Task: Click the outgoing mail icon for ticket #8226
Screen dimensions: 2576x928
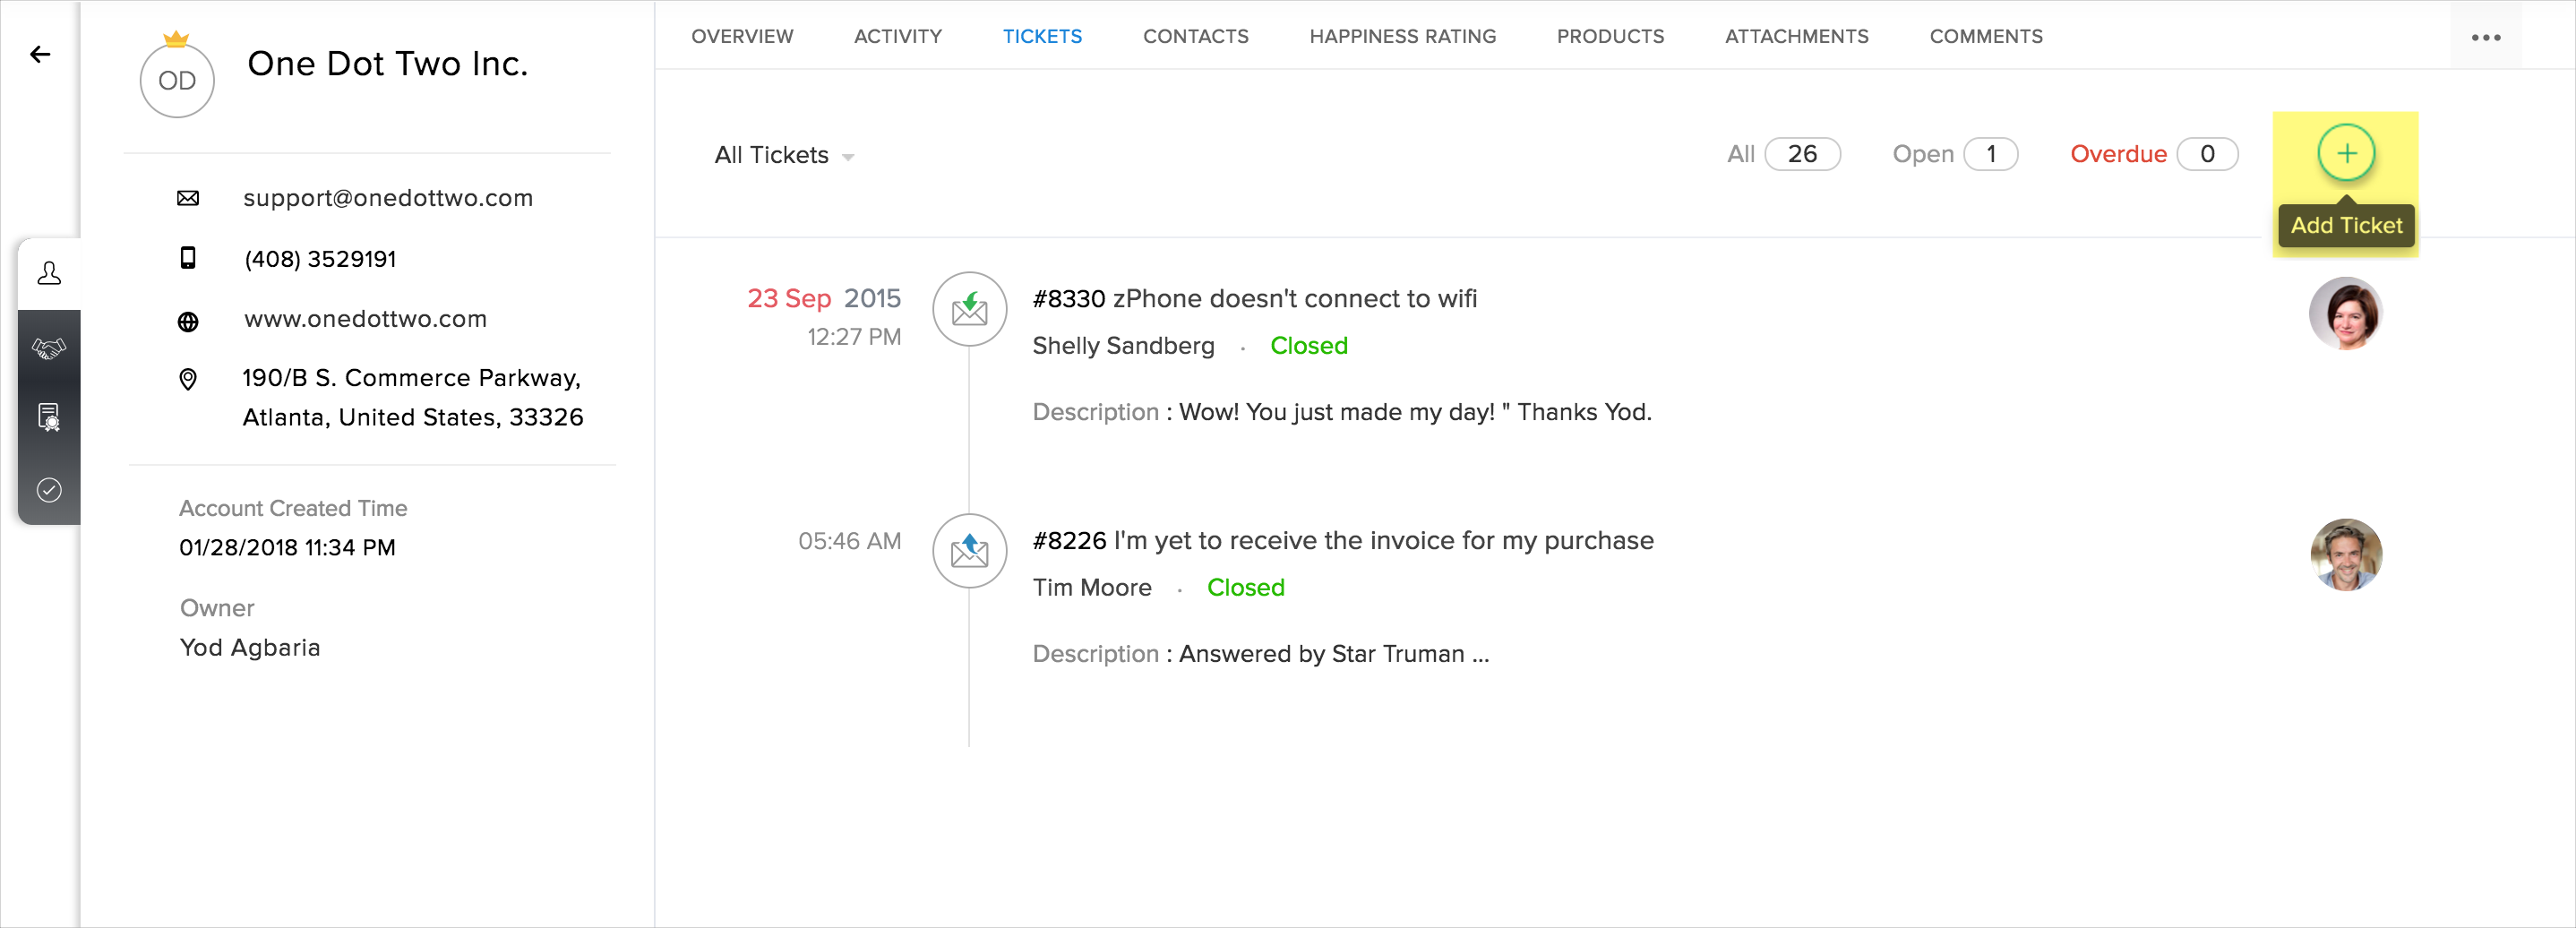Action: [969, 551]
